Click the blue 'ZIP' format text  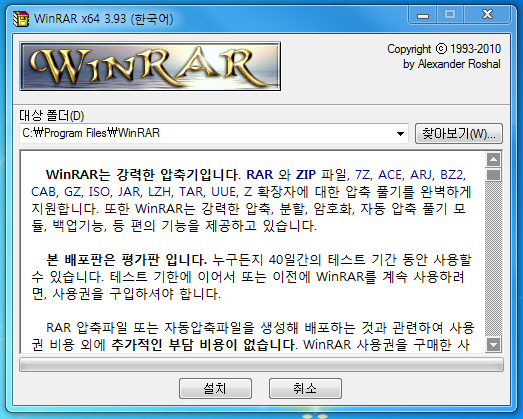306,174
